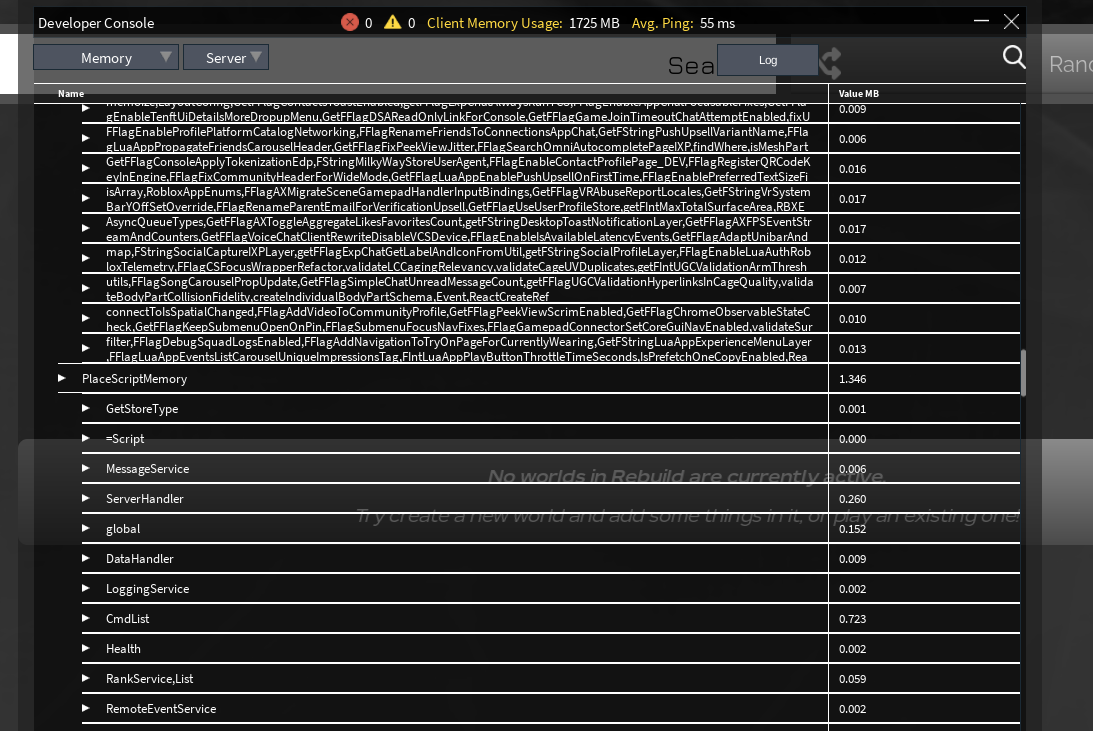Viewport: 1093px width, 731px height.
Task: Select the LoggingService label
Action: point(147,588)
